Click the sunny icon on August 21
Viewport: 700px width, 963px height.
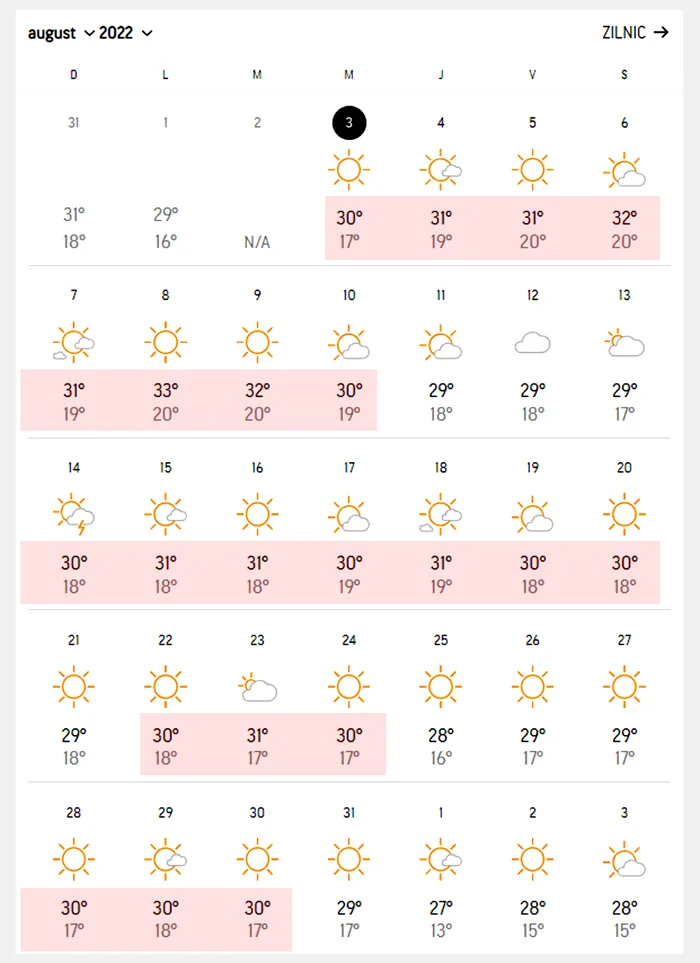[74, 687]
